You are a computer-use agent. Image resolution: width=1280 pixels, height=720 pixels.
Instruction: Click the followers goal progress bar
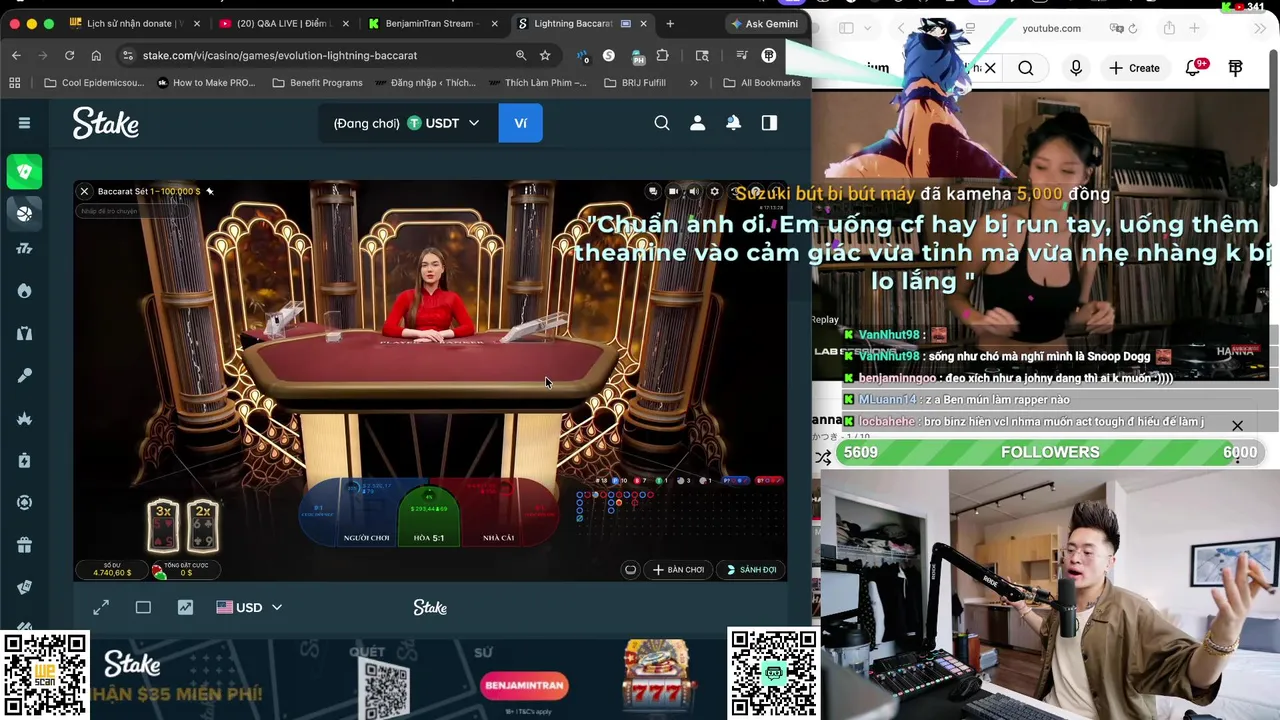click(x=1050, y=453)
